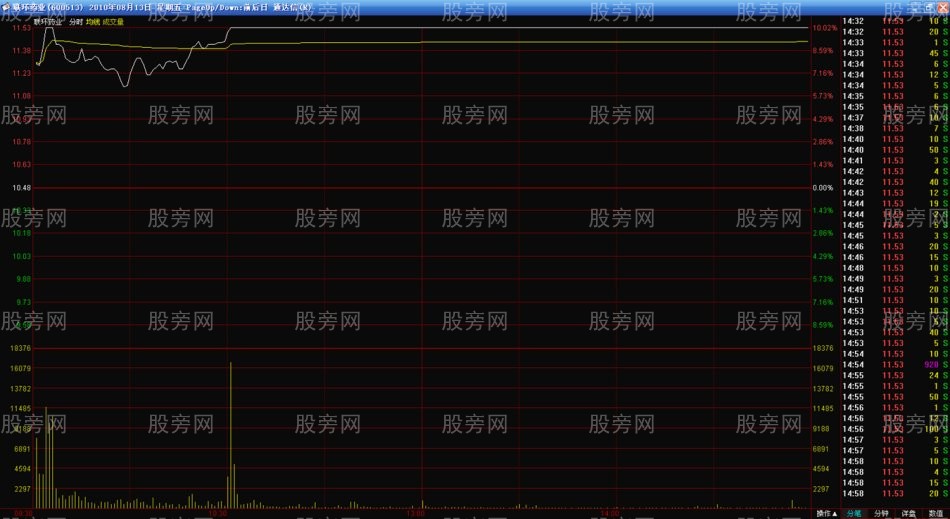Switch to the 分钟 tab
The width and height of the screenshot is (950, 519).
[881, 514]
